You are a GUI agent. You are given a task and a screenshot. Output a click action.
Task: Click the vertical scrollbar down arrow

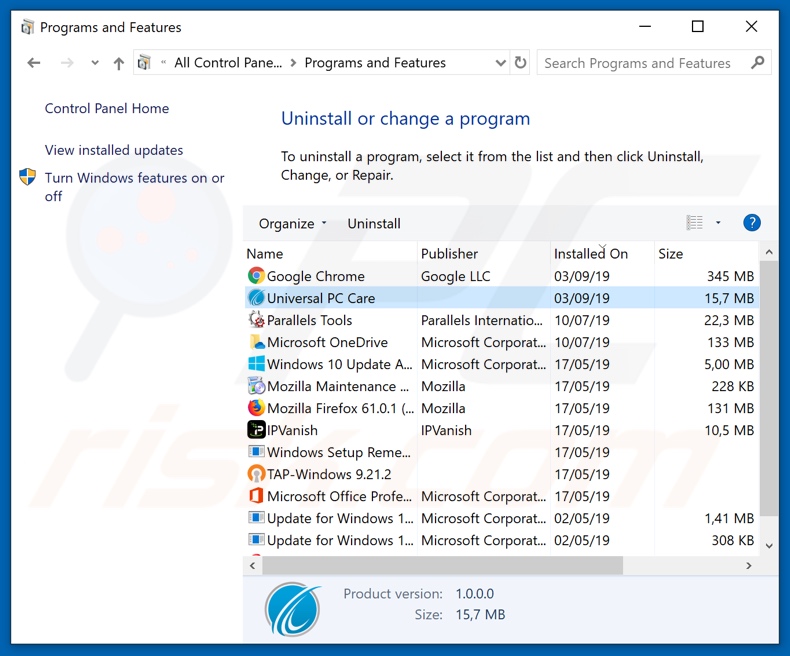pyautogui.click(x=769, y=546)
